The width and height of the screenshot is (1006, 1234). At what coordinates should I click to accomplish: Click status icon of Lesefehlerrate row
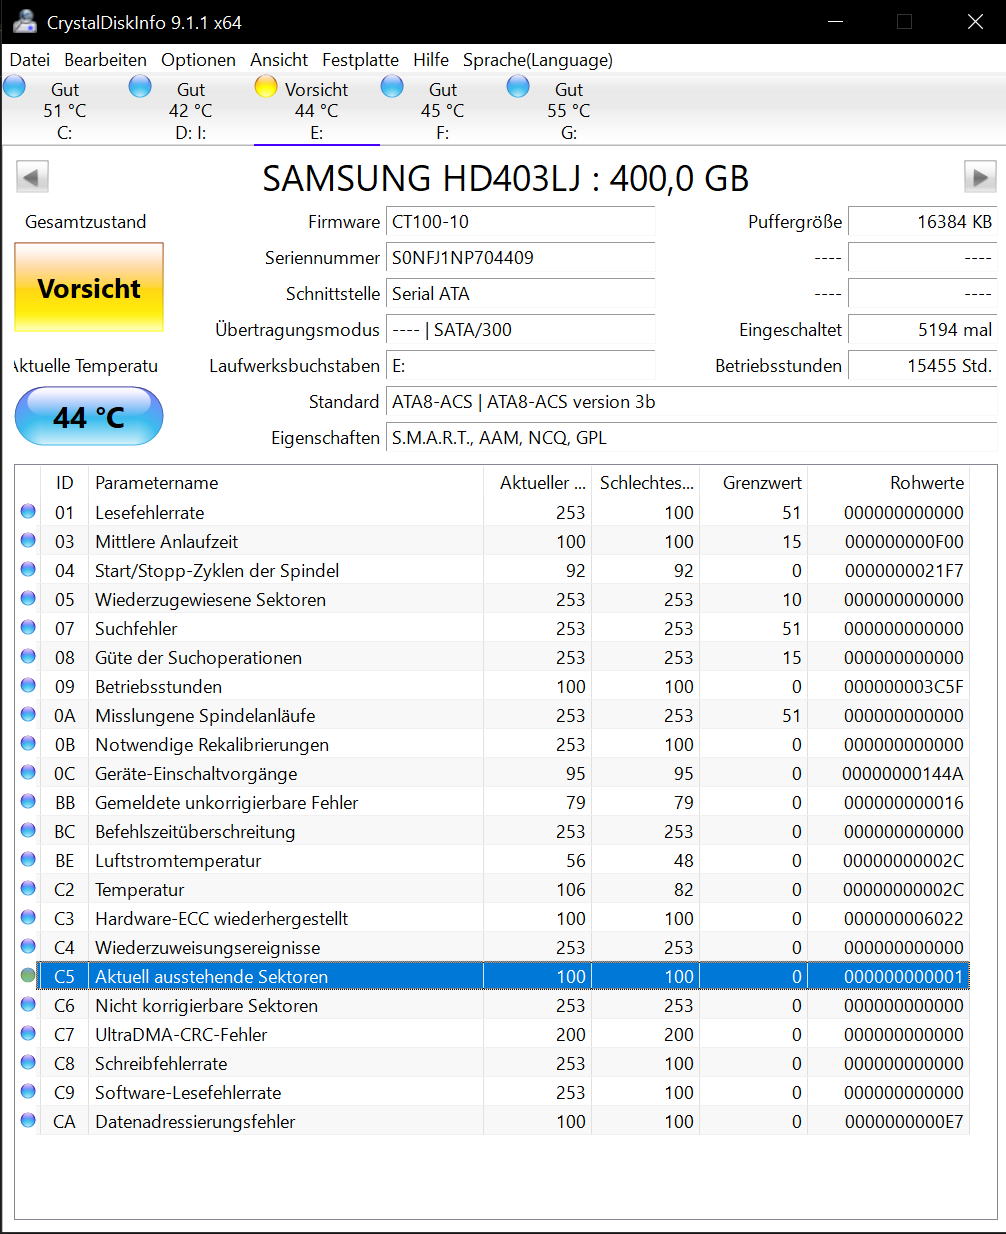[x=28, y=512]
